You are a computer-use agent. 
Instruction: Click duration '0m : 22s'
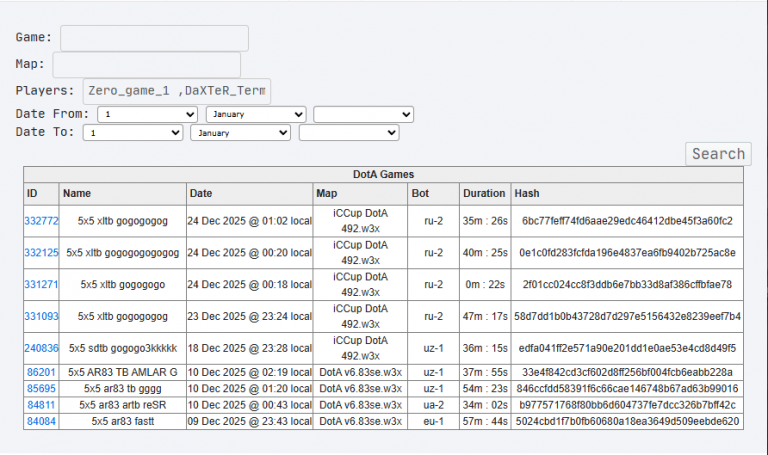pyautogui.click(x=485, y=285)
